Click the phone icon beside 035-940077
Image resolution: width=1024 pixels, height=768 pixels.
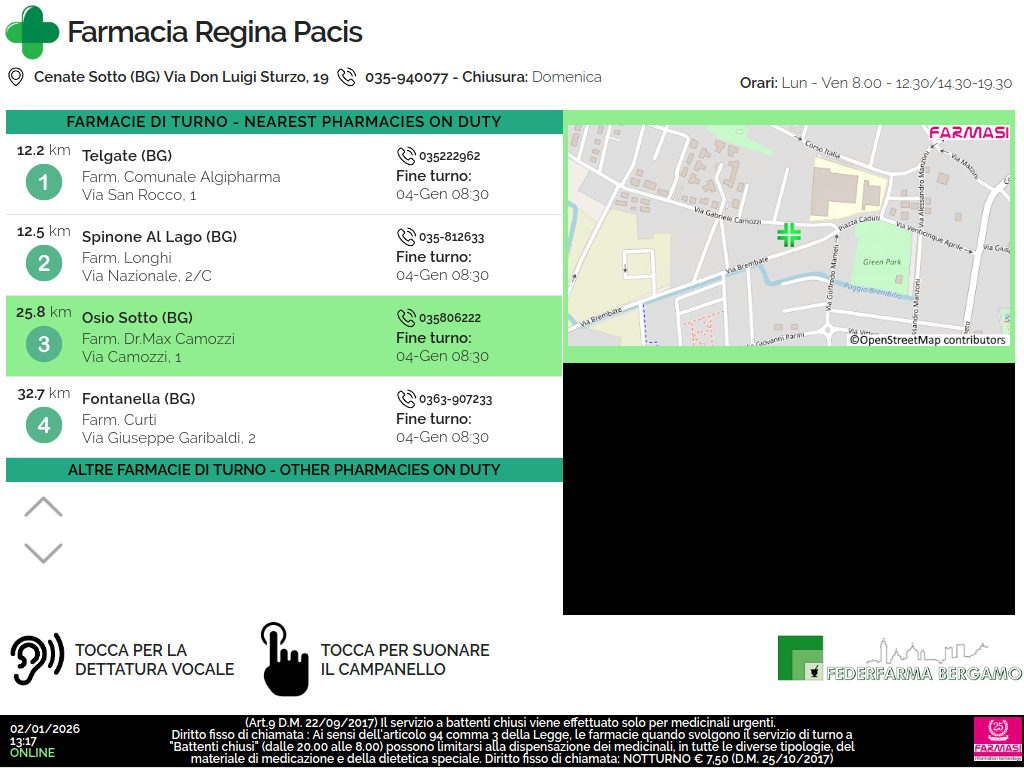[346, 77]
